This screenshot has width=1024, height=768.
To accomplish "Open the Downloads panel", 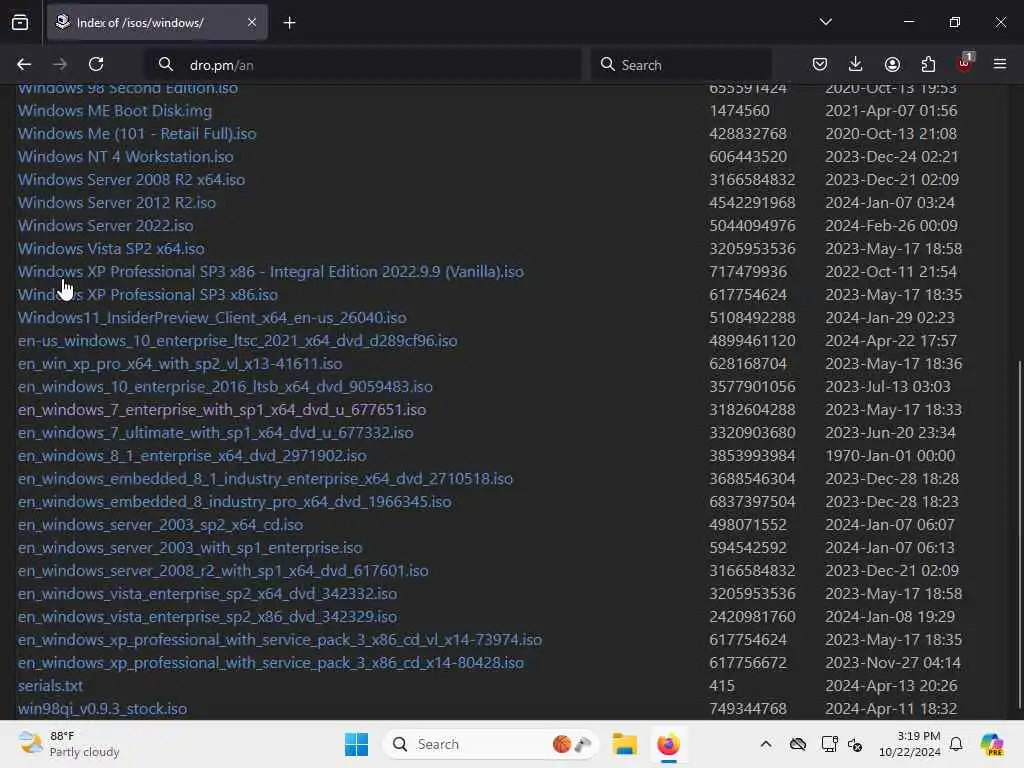I will pyautogui.click(x=856, y=64).
